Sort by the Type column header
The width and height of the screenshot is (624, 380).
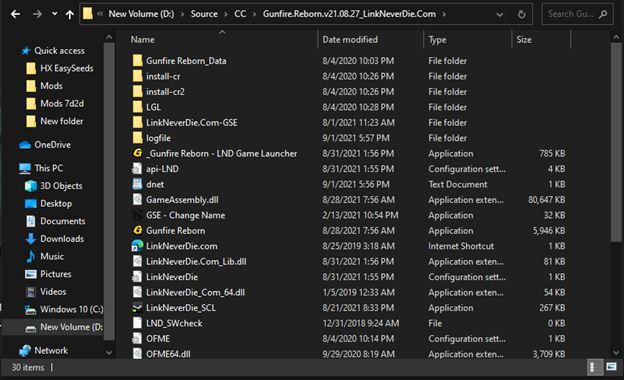click(x=437, y=39)
